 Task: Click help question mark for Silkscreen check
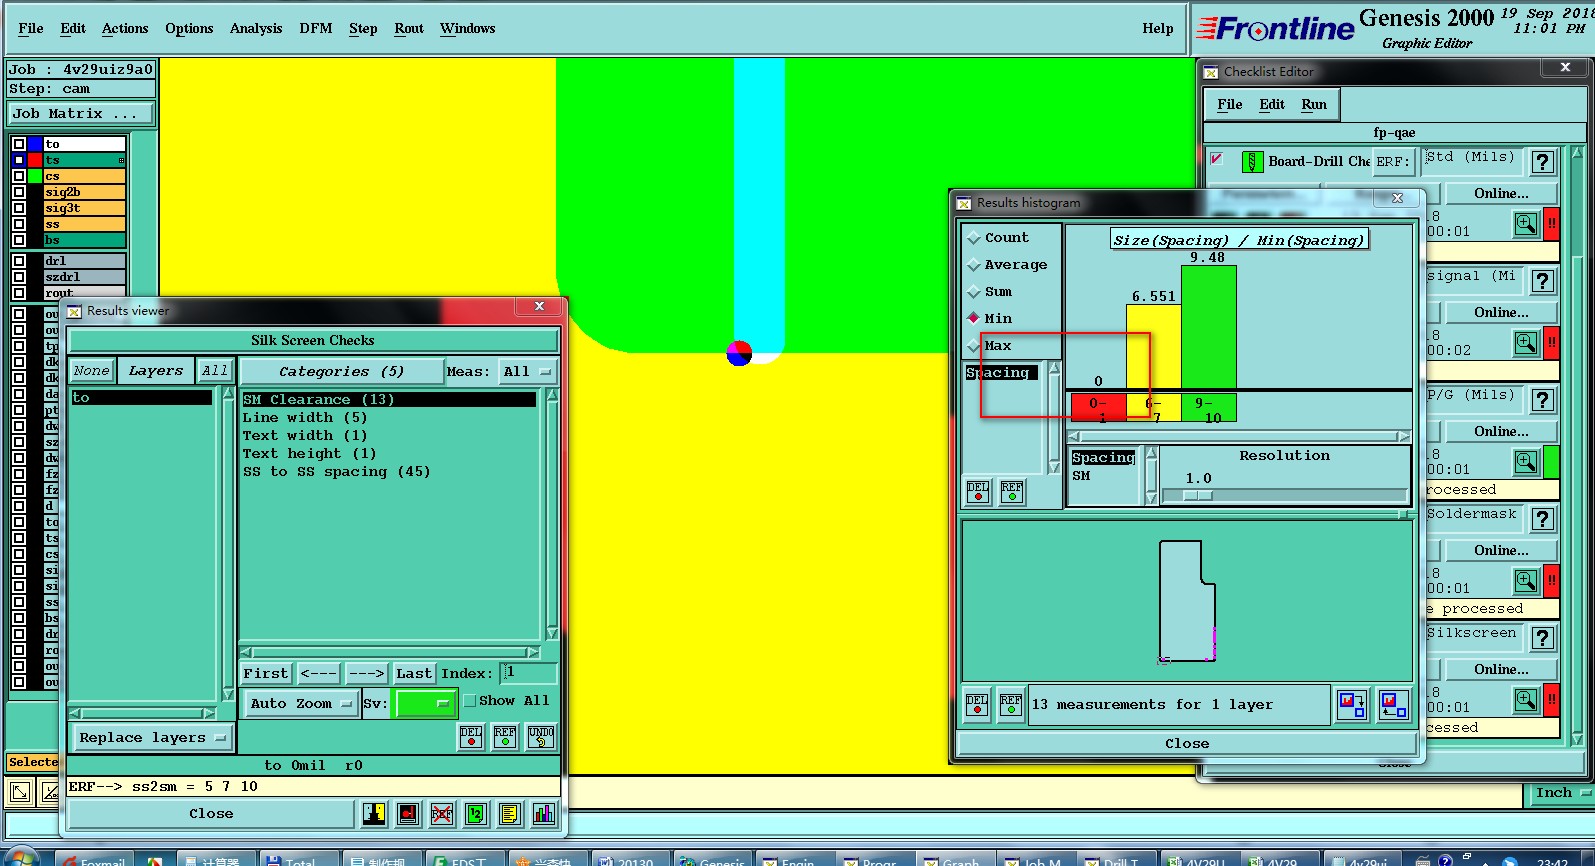[x=1543, y=638]
